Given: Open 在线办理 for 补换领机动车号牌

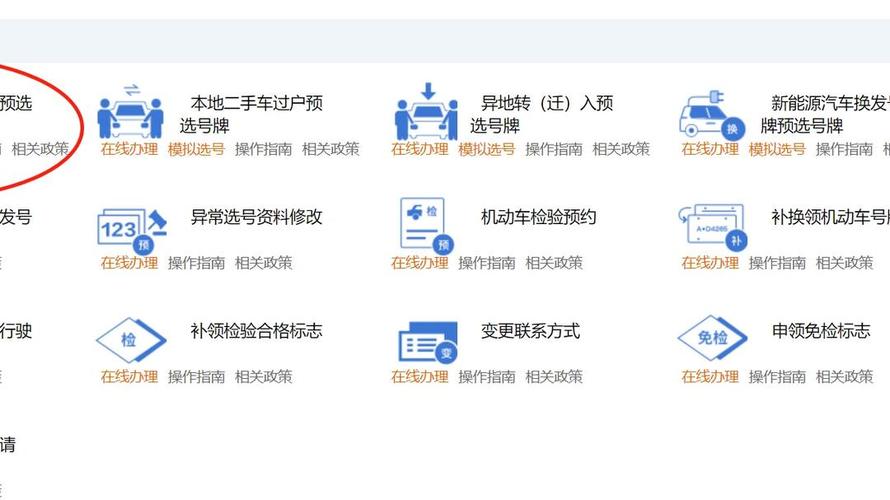Looking at the screenshot, I should pyautogui.click(x=710, y=263).
